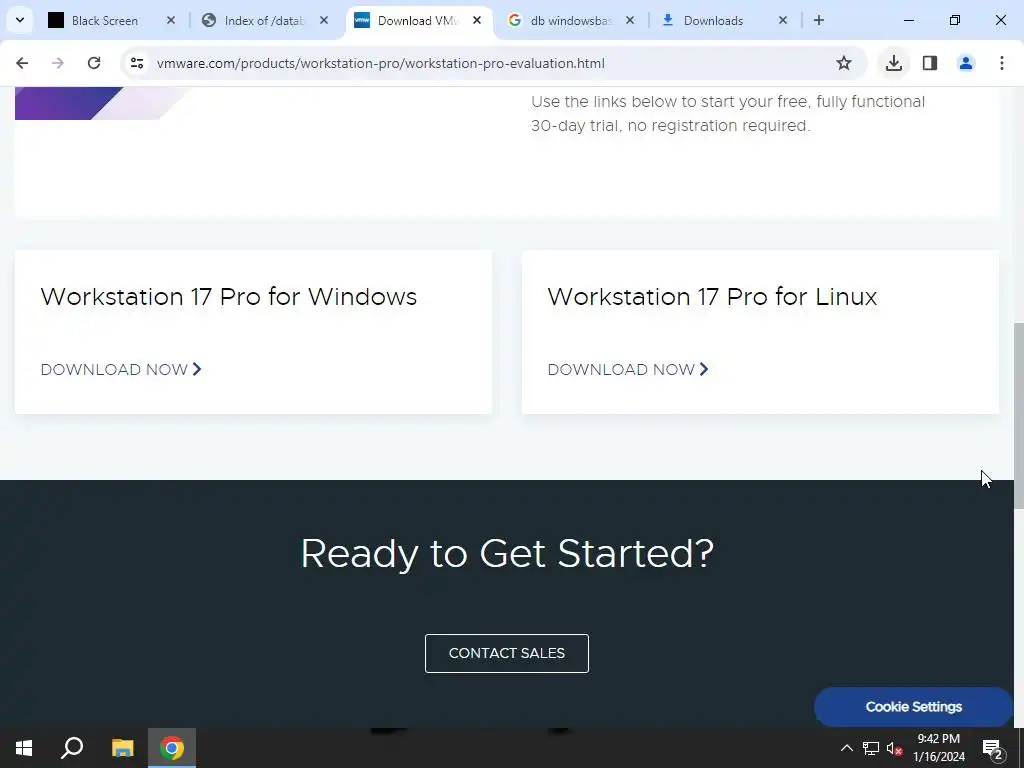
Task: Expand the tab search dropdown
Action: coord(20,20)
